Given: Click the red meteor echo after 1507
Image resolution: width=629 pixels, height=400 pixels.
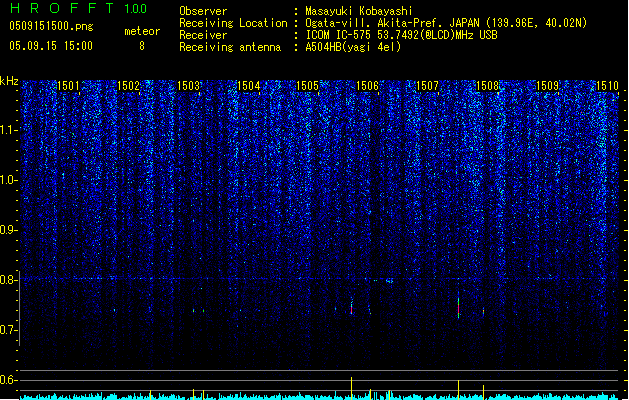Looking at the screenshot, I should [458, 308].
